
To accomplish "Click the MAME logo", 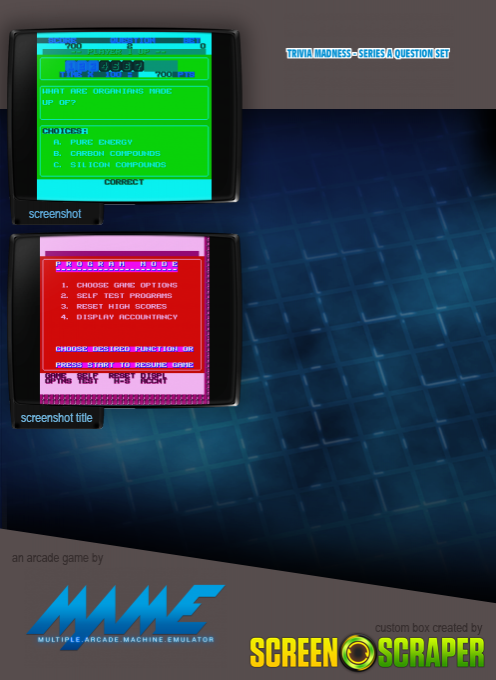I will [126, 616].
